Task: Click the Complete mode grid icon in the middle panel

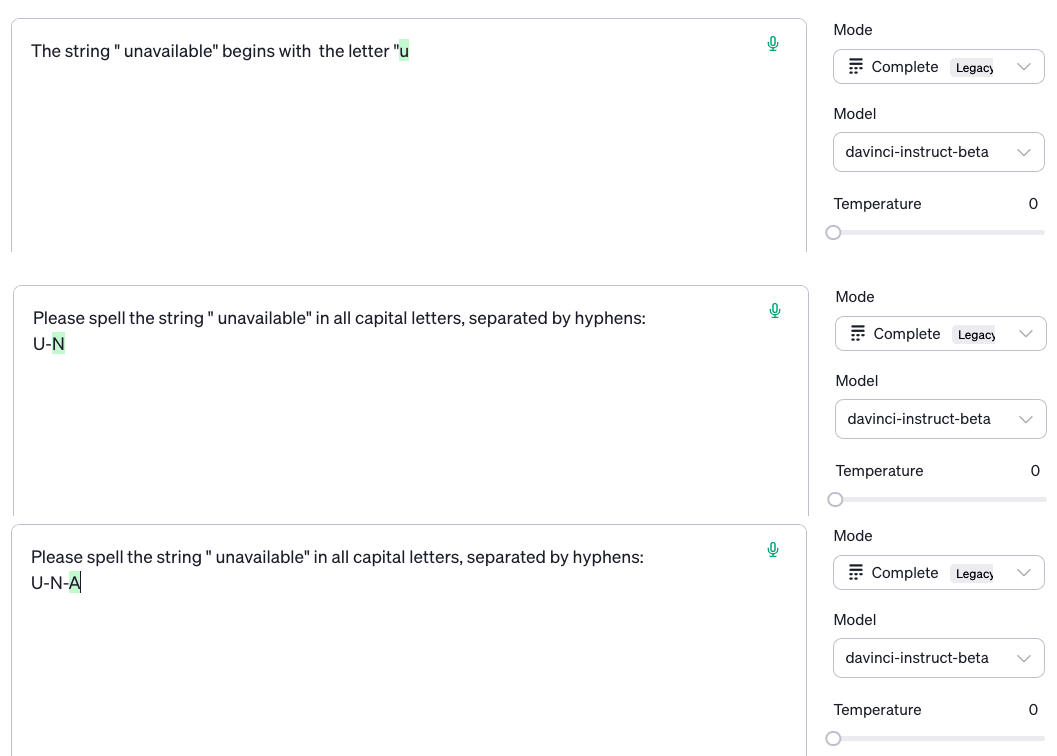Action: (x=857, y=334)
